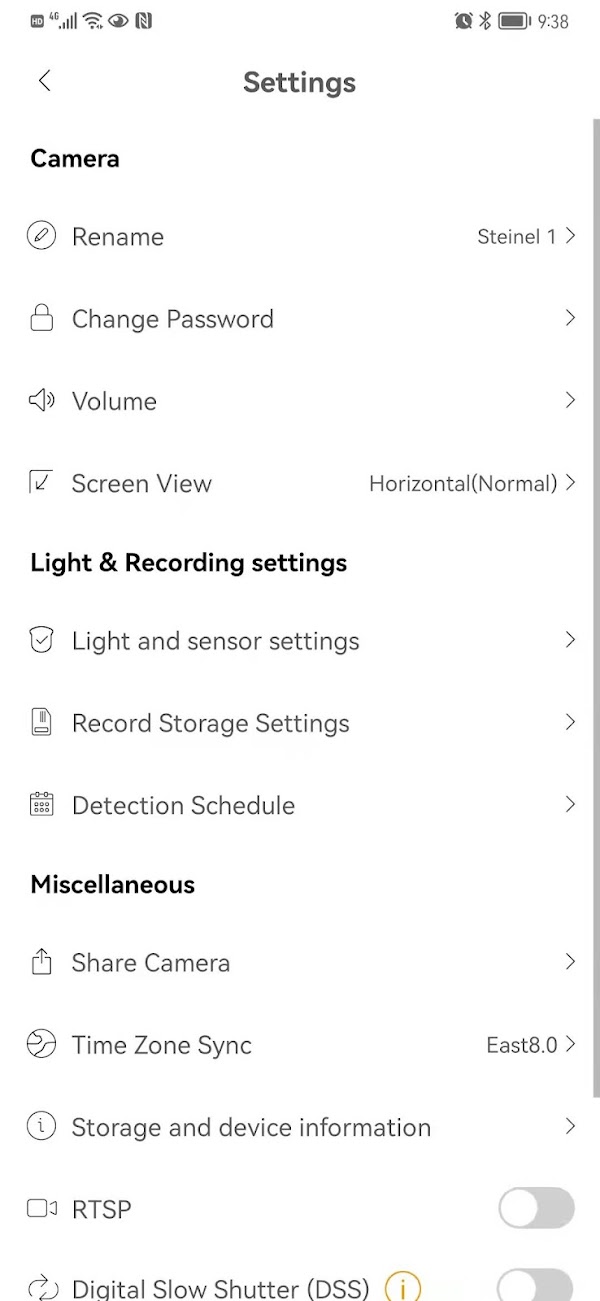Tap the back arrow icon
This screenshot has width=600, height=1301.
tap(44, 82)
